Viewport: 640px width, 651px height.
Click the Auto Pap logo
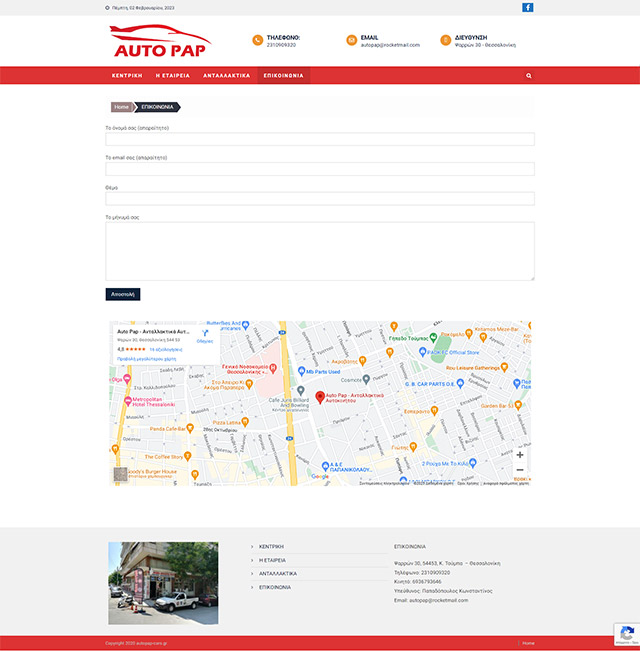tap(160, 41)
